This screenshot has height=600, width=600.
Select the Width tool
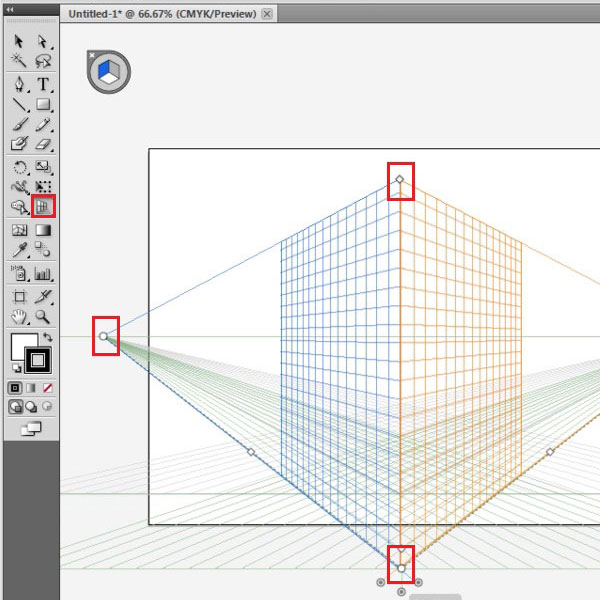20,187
